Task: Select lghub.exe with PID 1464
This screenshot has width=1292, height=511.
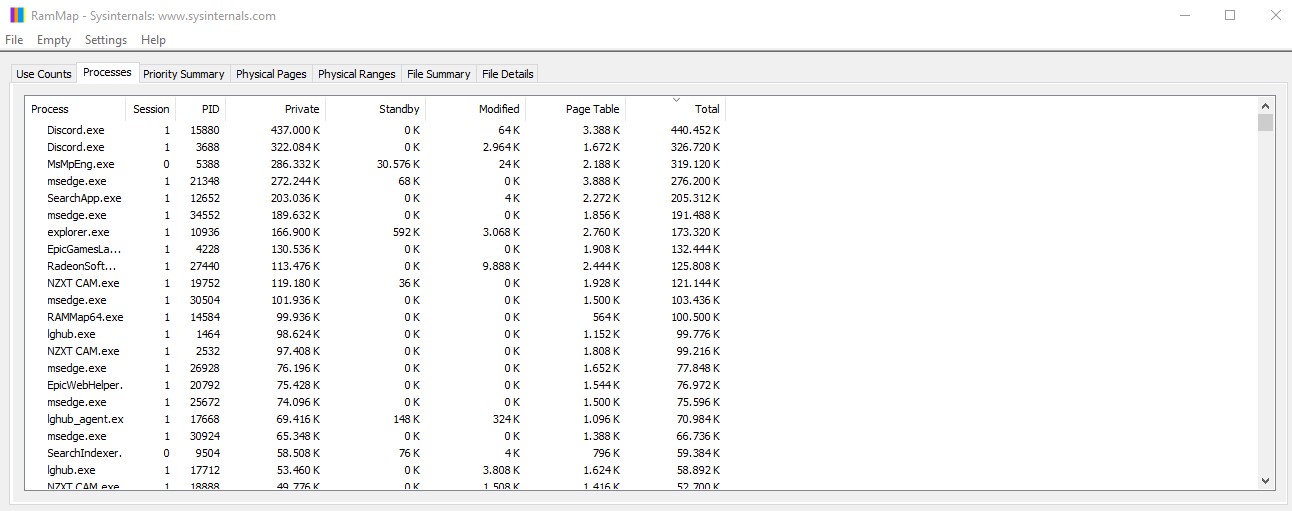Action: [x=376, y=334]
